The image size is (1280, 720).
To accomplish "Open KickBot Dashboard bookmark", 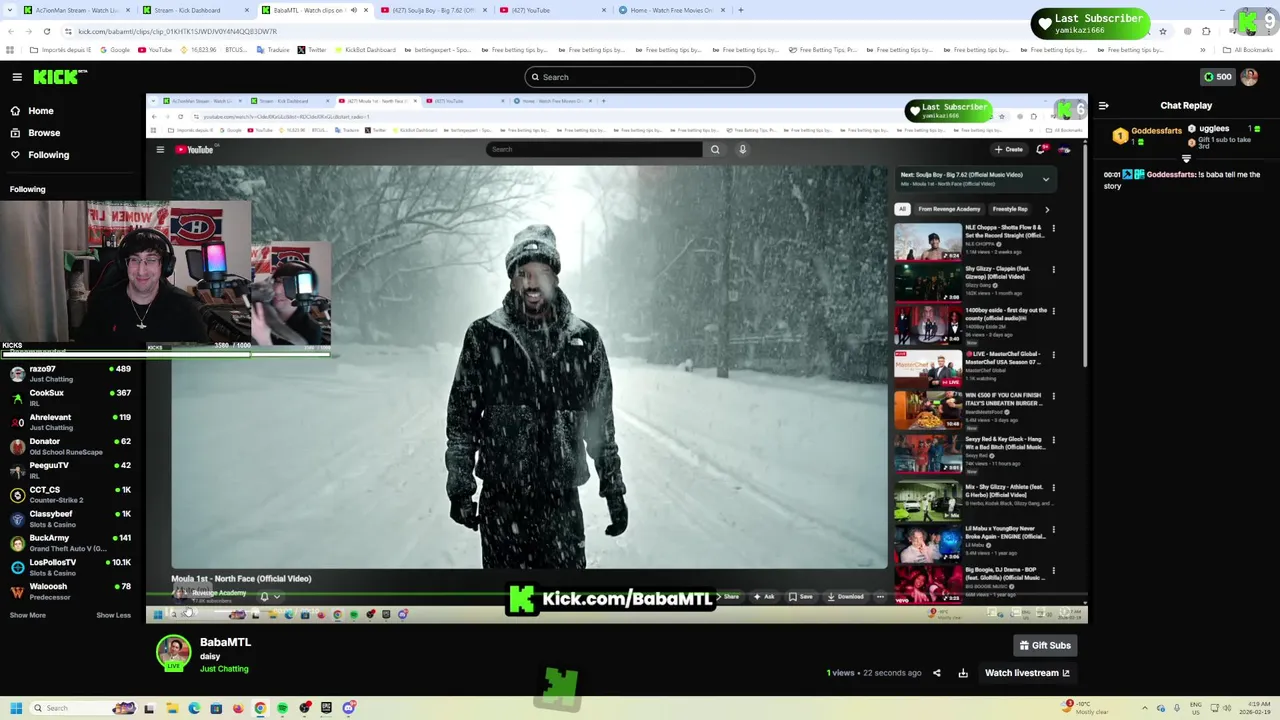I will tap(365, 50).
